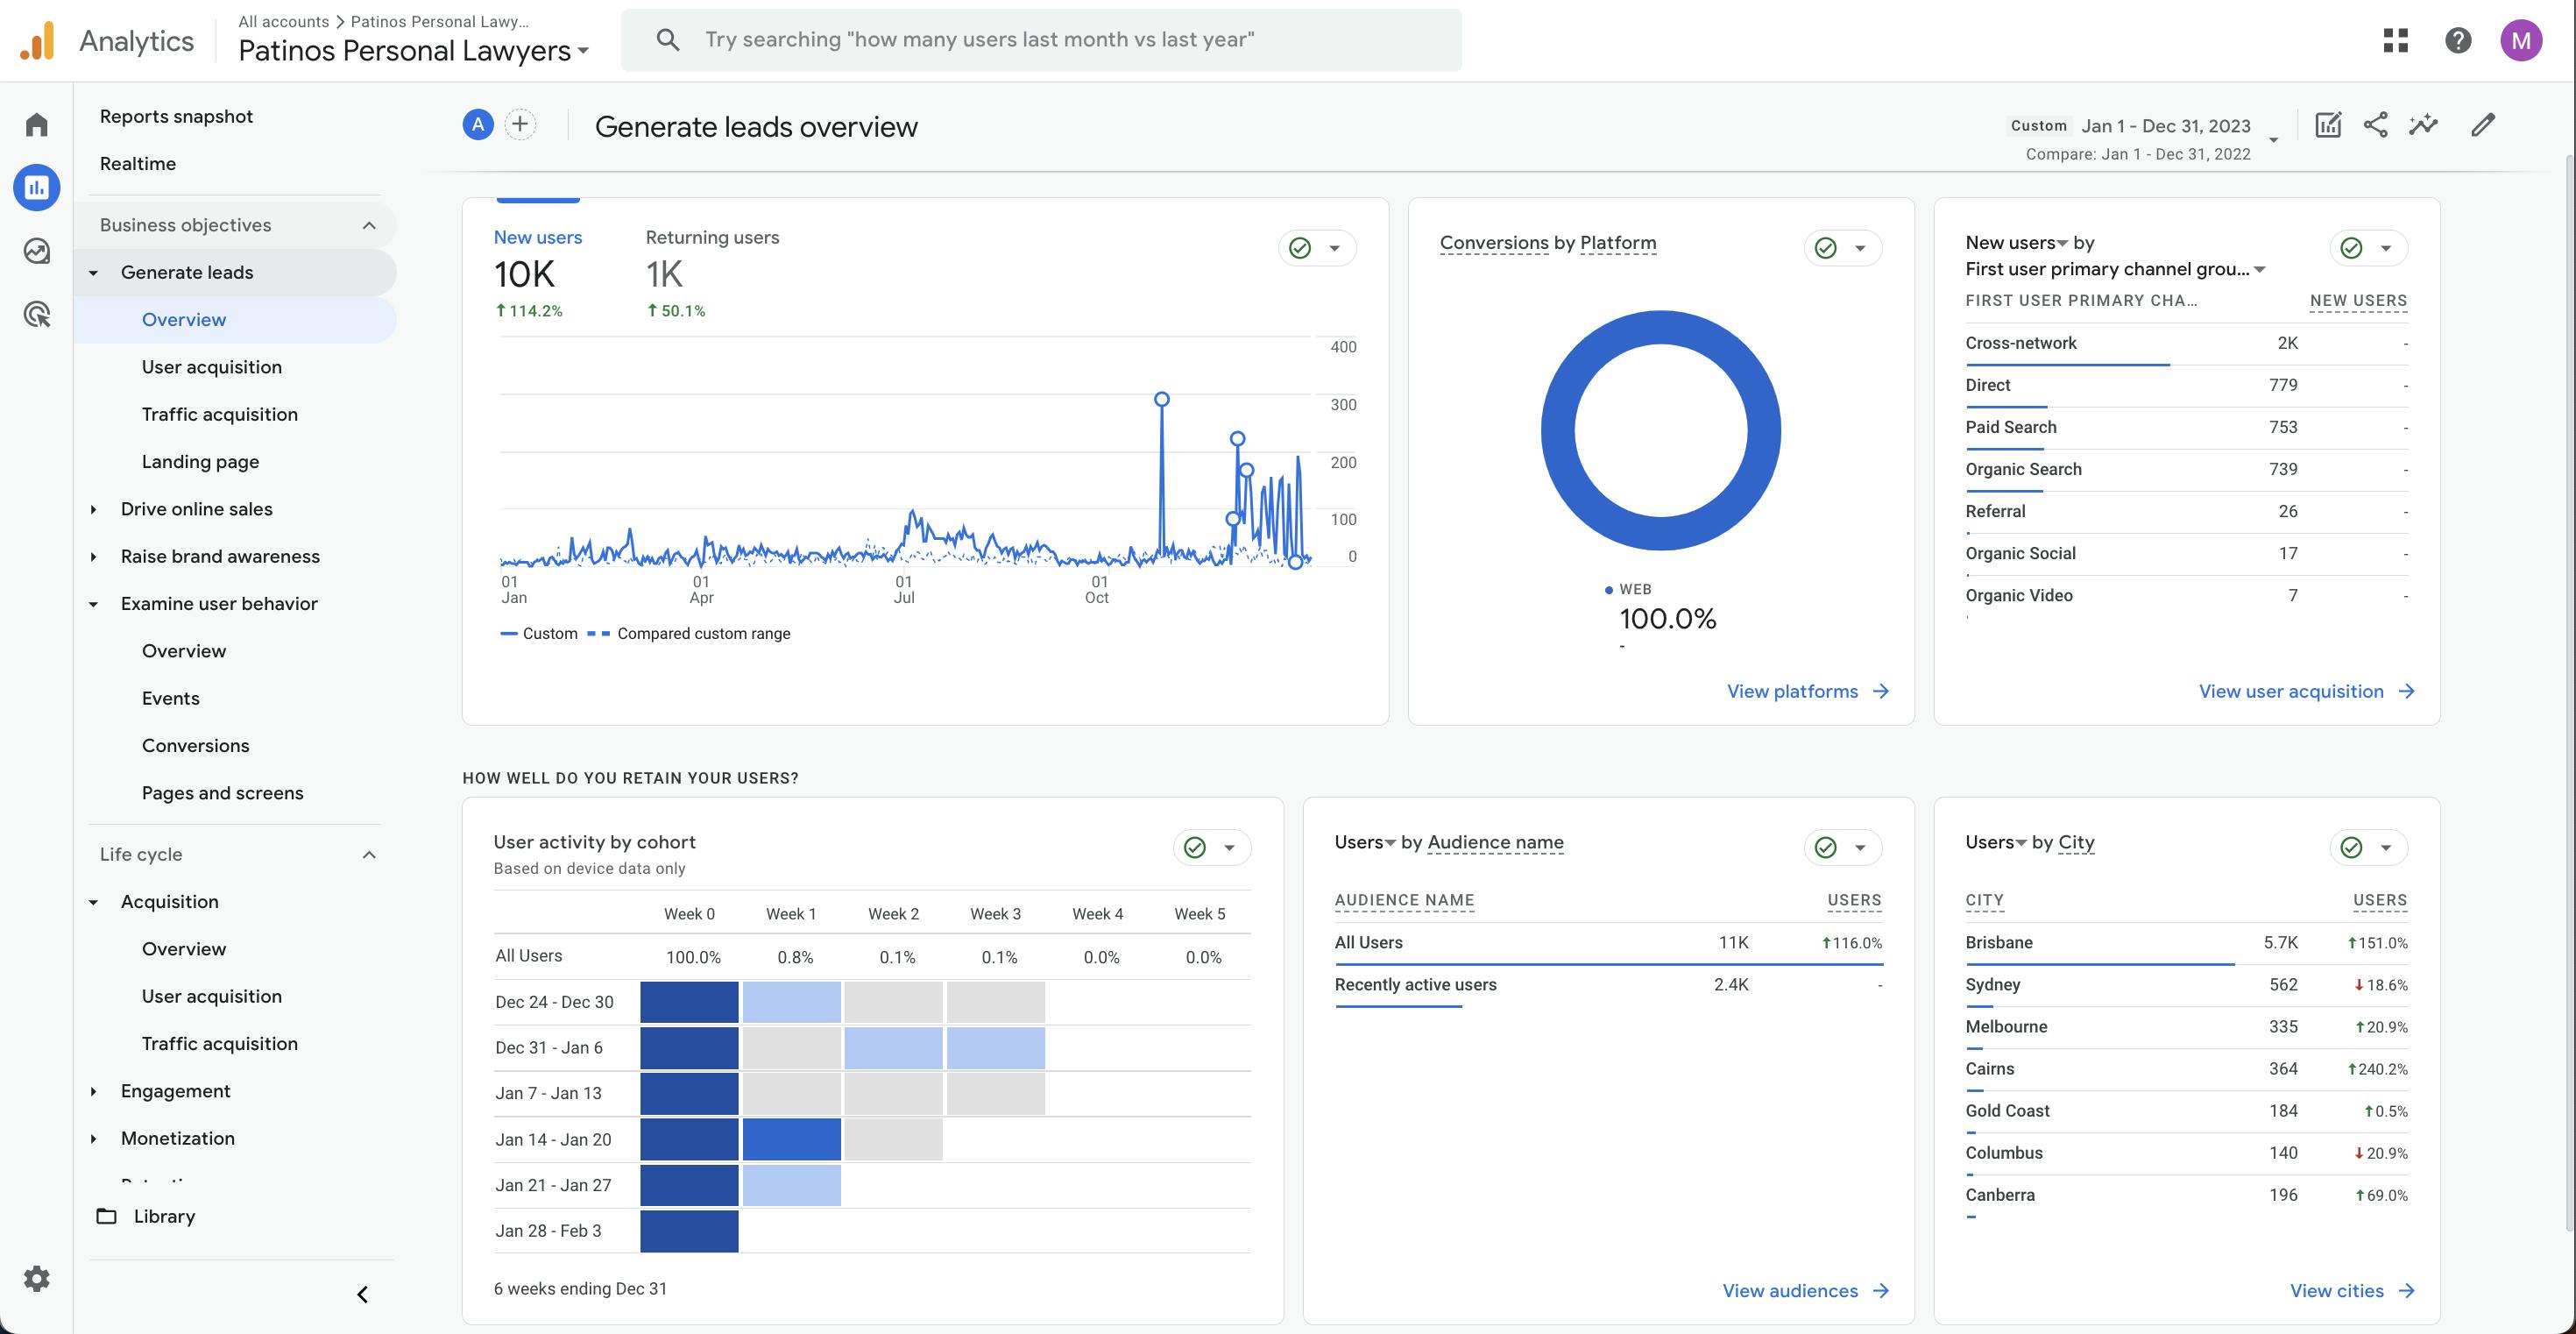Open the Explore icon in left rail

click(x=37, y=251)
